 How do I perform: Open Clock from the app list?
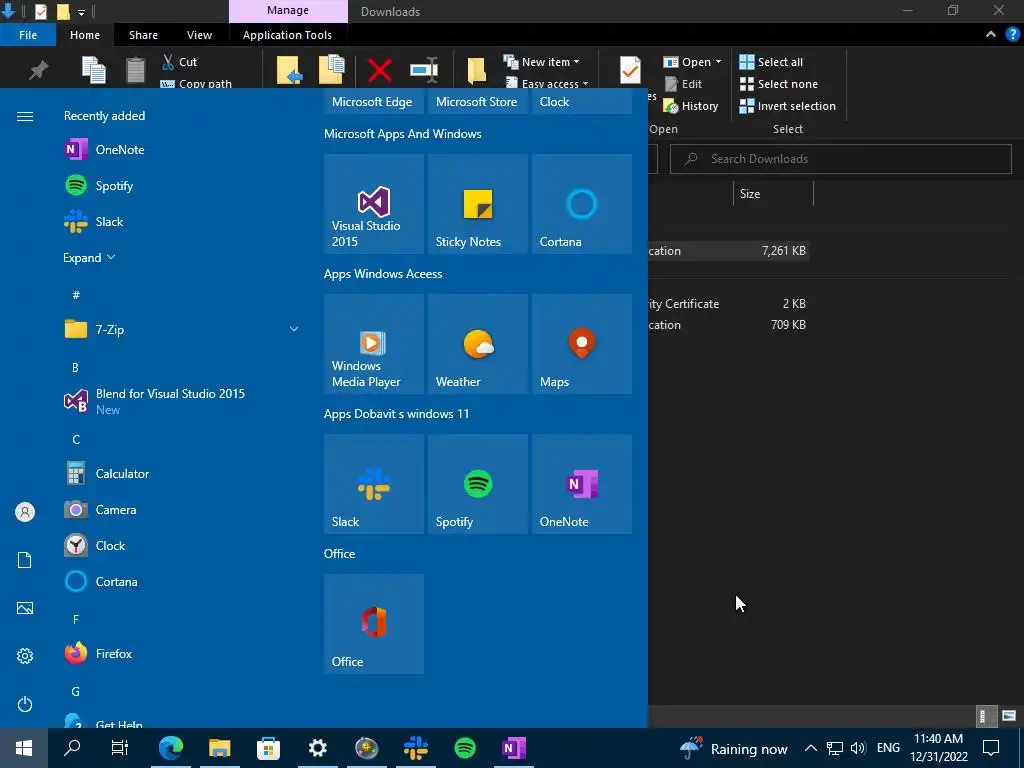(182, 545)
